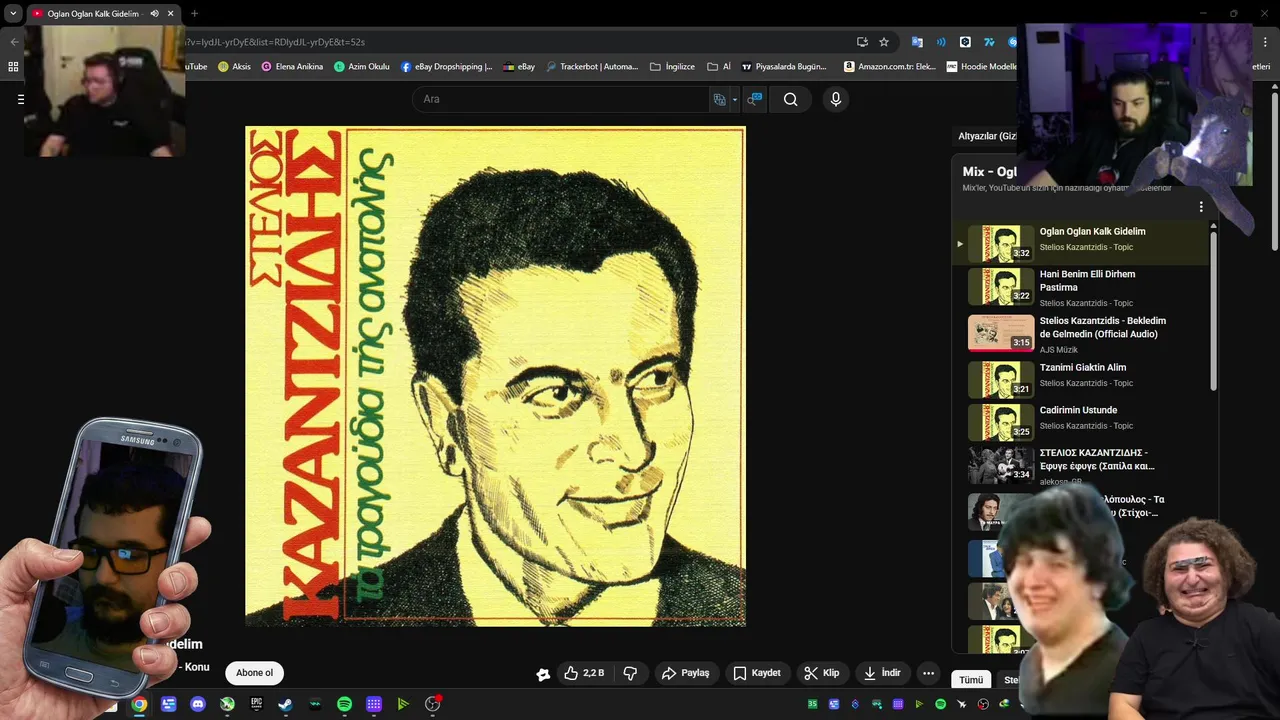Click the install/cast icon in address bar

click(x=862, y=42)
